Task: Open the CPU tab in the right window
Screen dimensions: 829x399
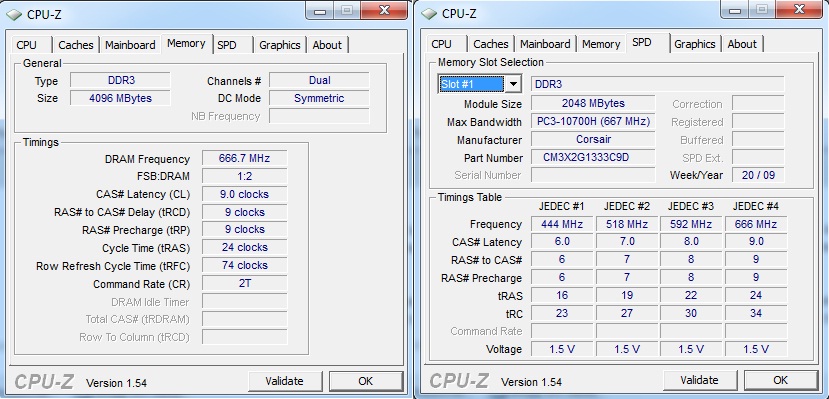Action: pos(441,44)
